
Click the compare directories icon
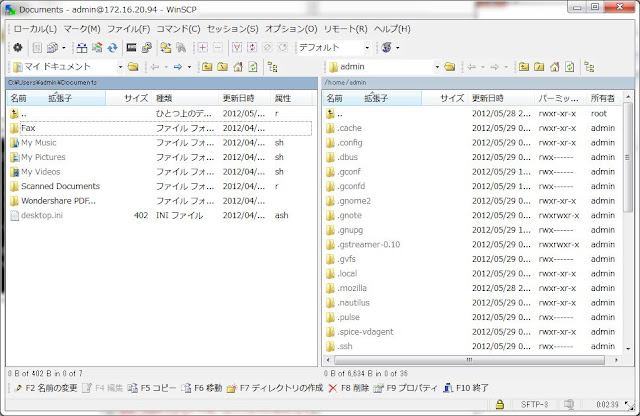point(82,48)
